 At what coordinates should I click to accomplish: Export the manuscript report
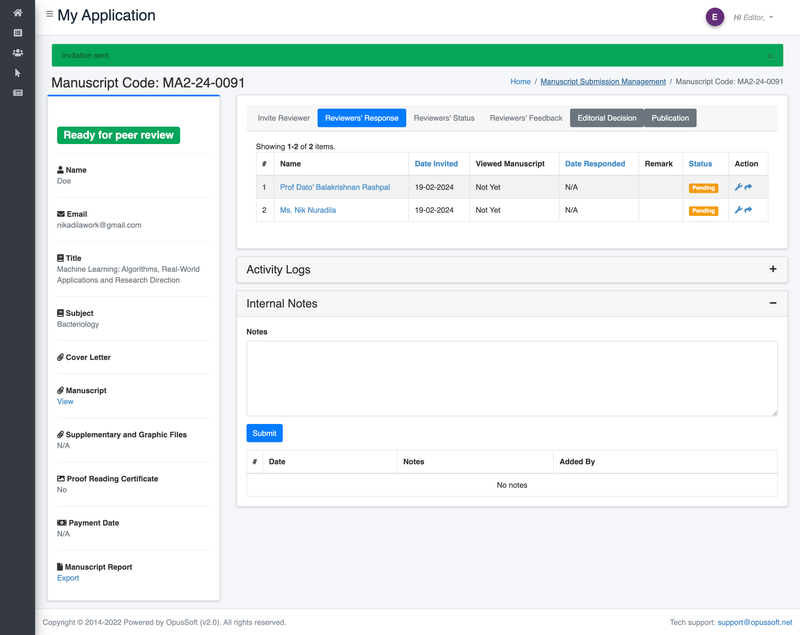click(68, 578)
